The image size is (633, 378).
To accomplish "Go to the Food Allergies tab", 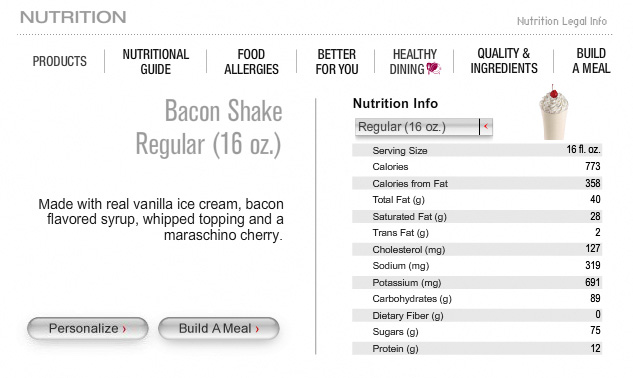I will coord(252,61).
